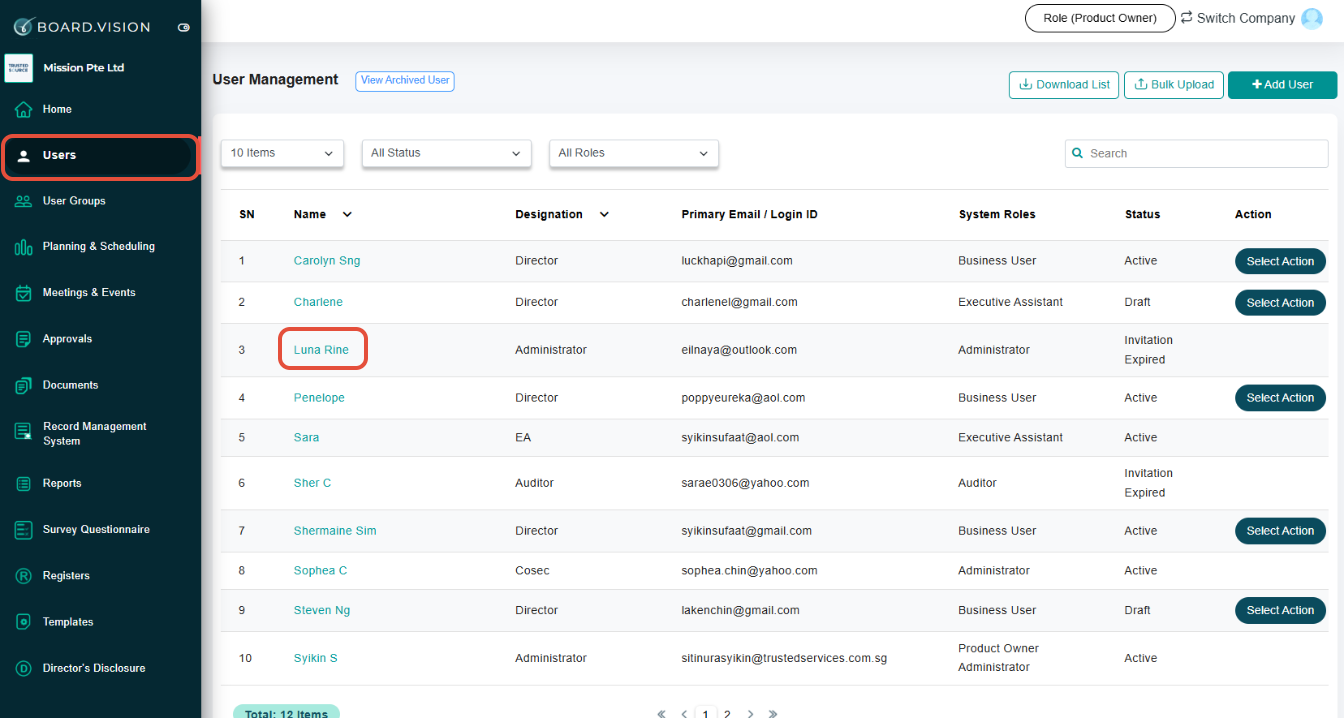The height and width of the screenshot is (718, 1344).
Task: Click the Director's Disclosure icon
Action: pyautogui.click(x=24, y=668)
